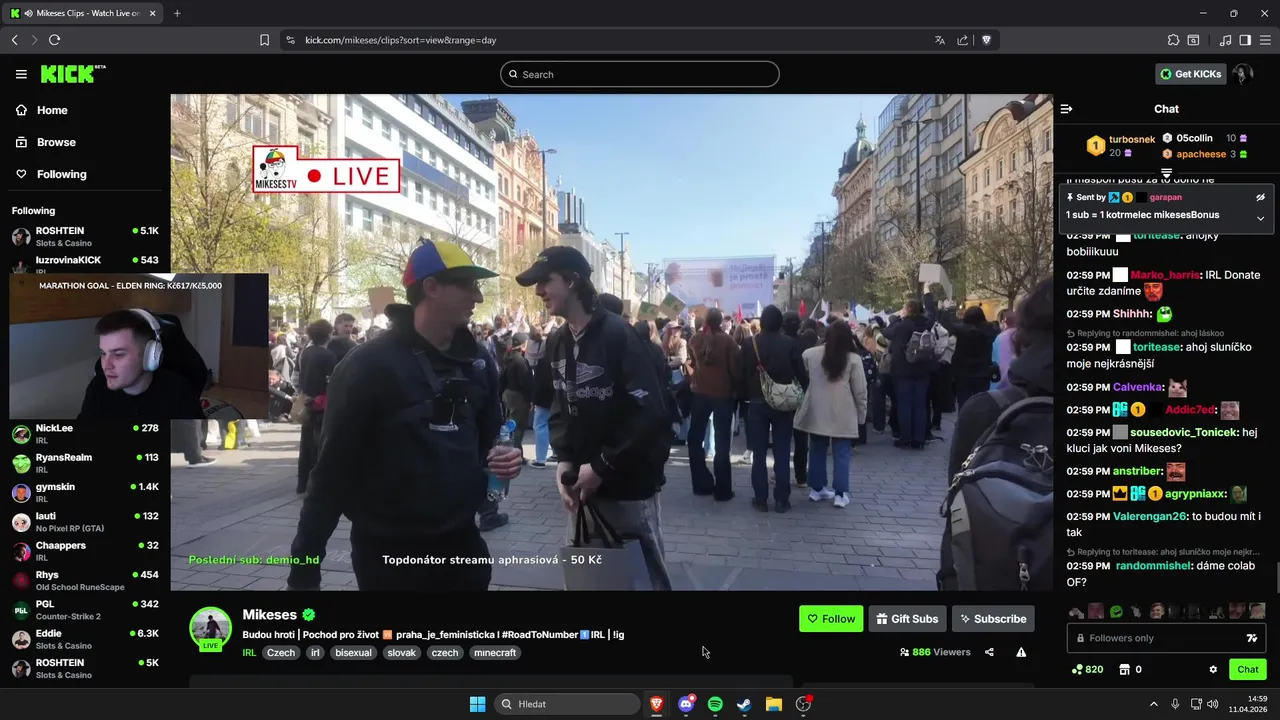Open the channel points 820 balance

[1087, 670]
